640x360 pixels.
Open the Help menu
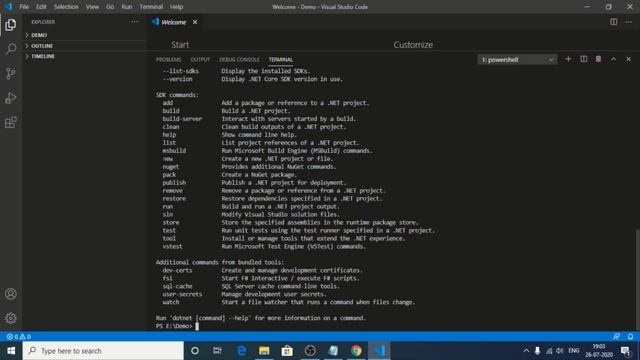tap(176, 7)
